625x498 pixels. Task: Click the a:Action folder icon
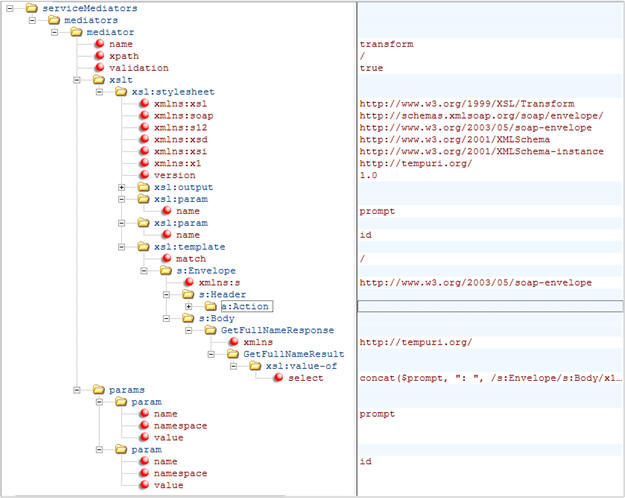(210, 306)
